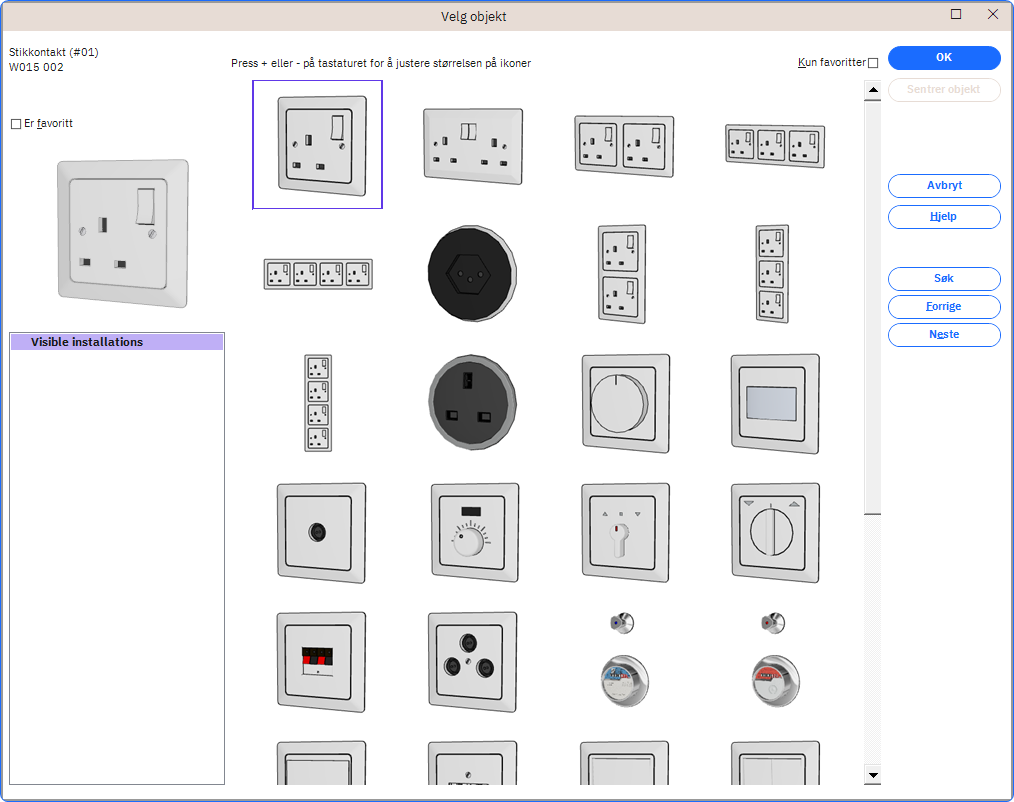Screen dimensions: 1014x802
Task: Pick the blank display panel icon
Action: (x=775, y=403)
